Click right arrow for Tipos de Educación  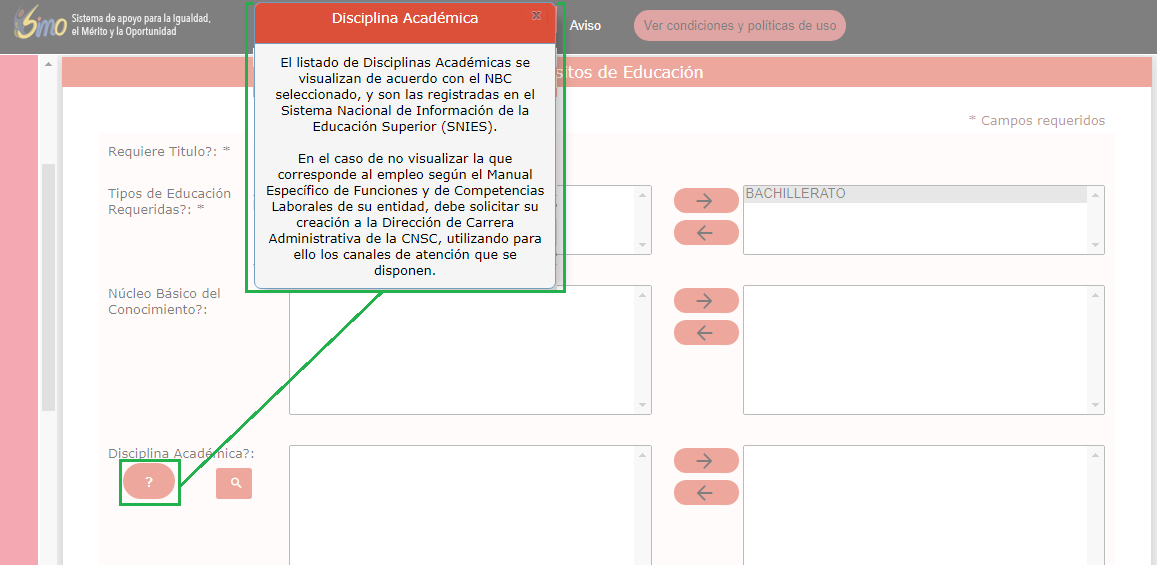coord(706,200)
